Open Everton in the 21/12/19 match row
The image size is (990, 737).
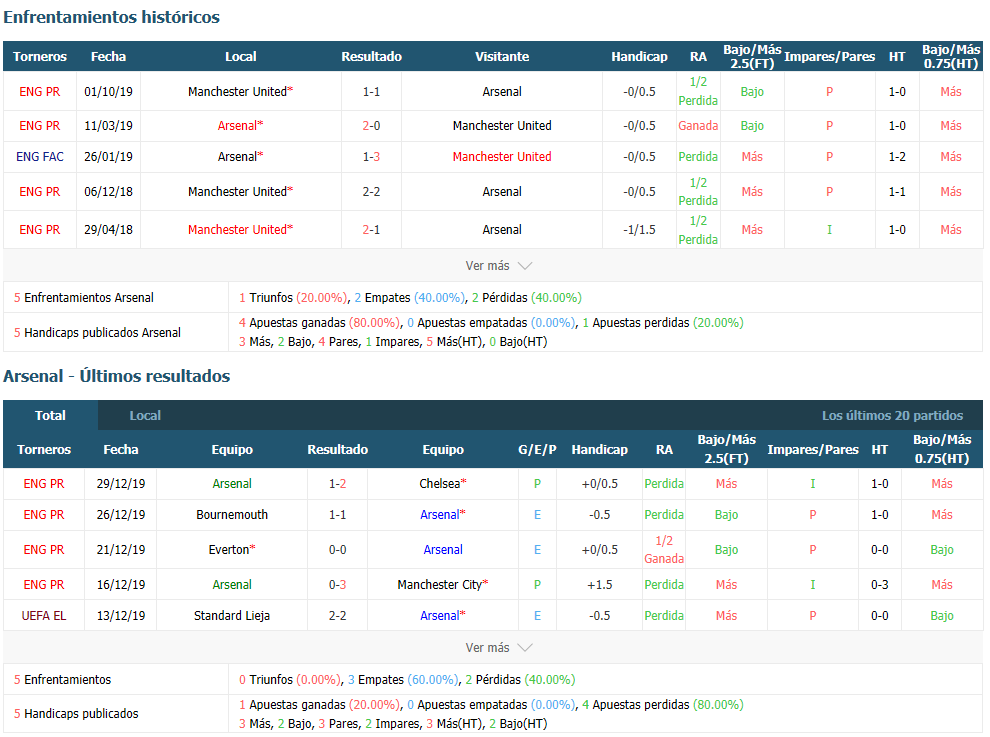click(x=232, y=549)
